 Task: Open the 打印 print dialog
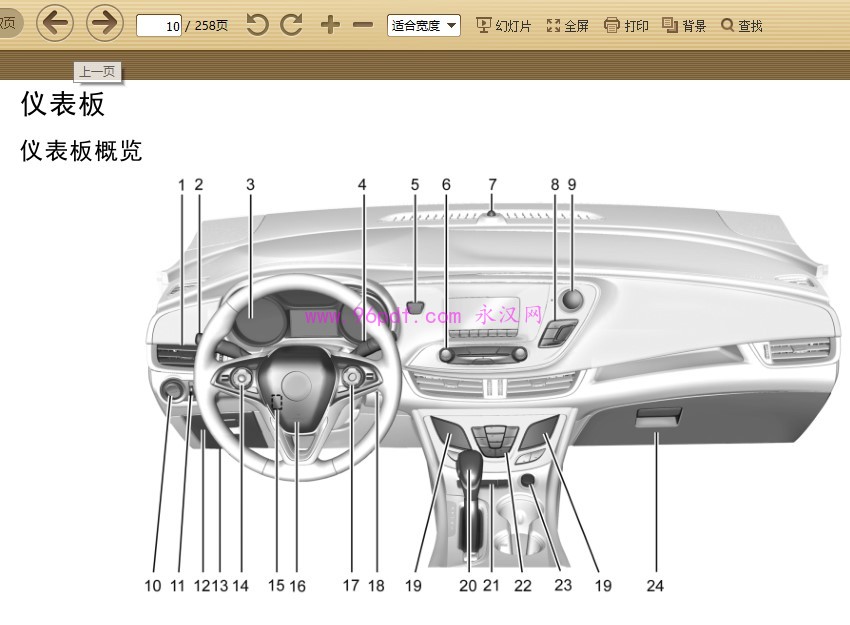(626, 25)
